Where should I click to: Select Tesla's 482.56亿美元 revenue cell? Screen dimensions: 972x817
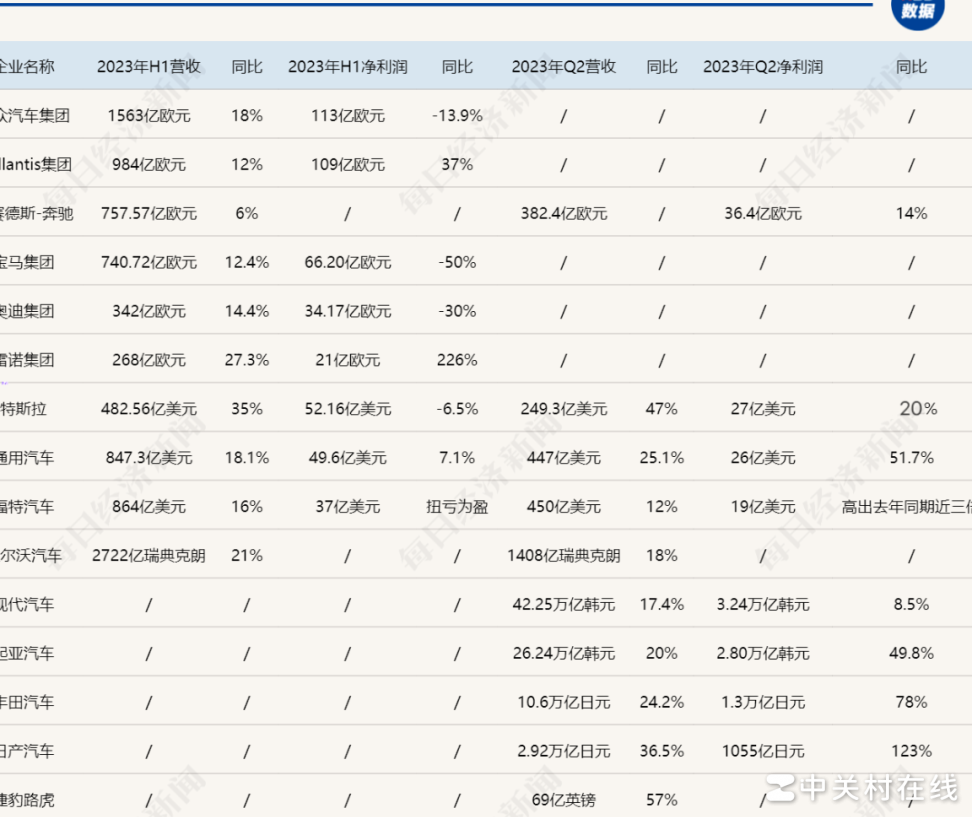pyautogui.click(x=148, y=409)
